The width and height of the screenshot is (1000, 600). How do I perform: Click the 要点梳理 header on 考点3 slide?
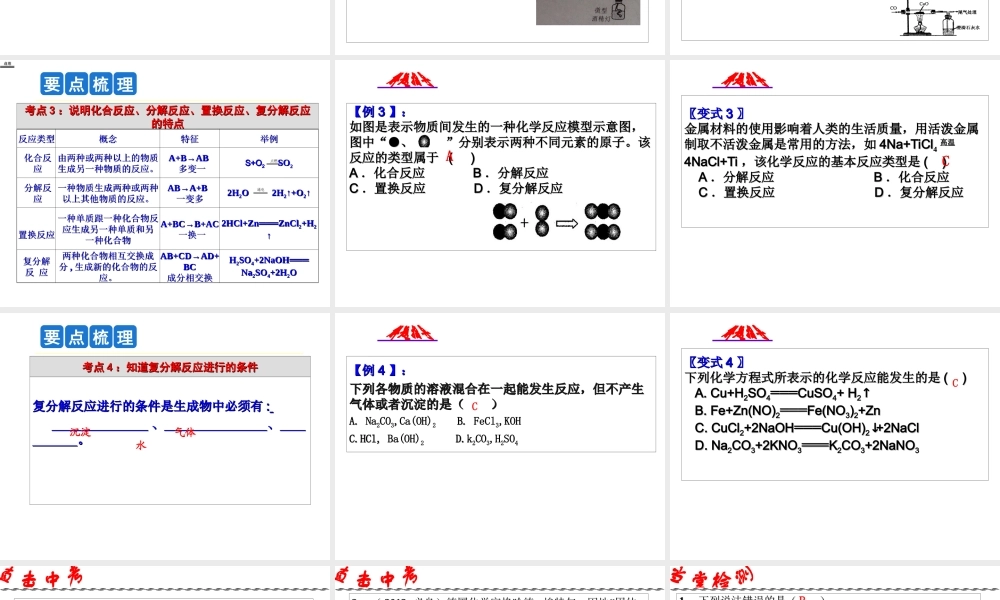pyautogui.click(x=88, y=84)
